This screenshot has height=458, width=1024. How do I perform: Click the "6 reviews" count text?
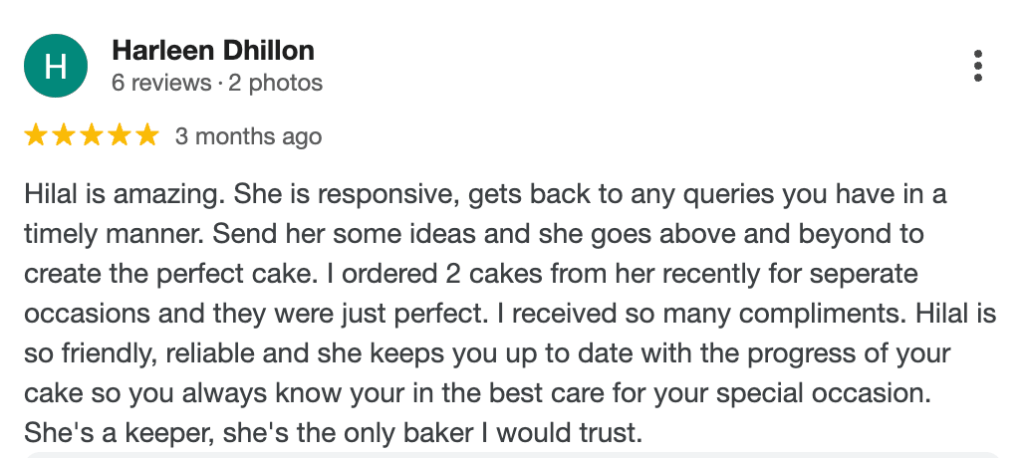[160, 83]
